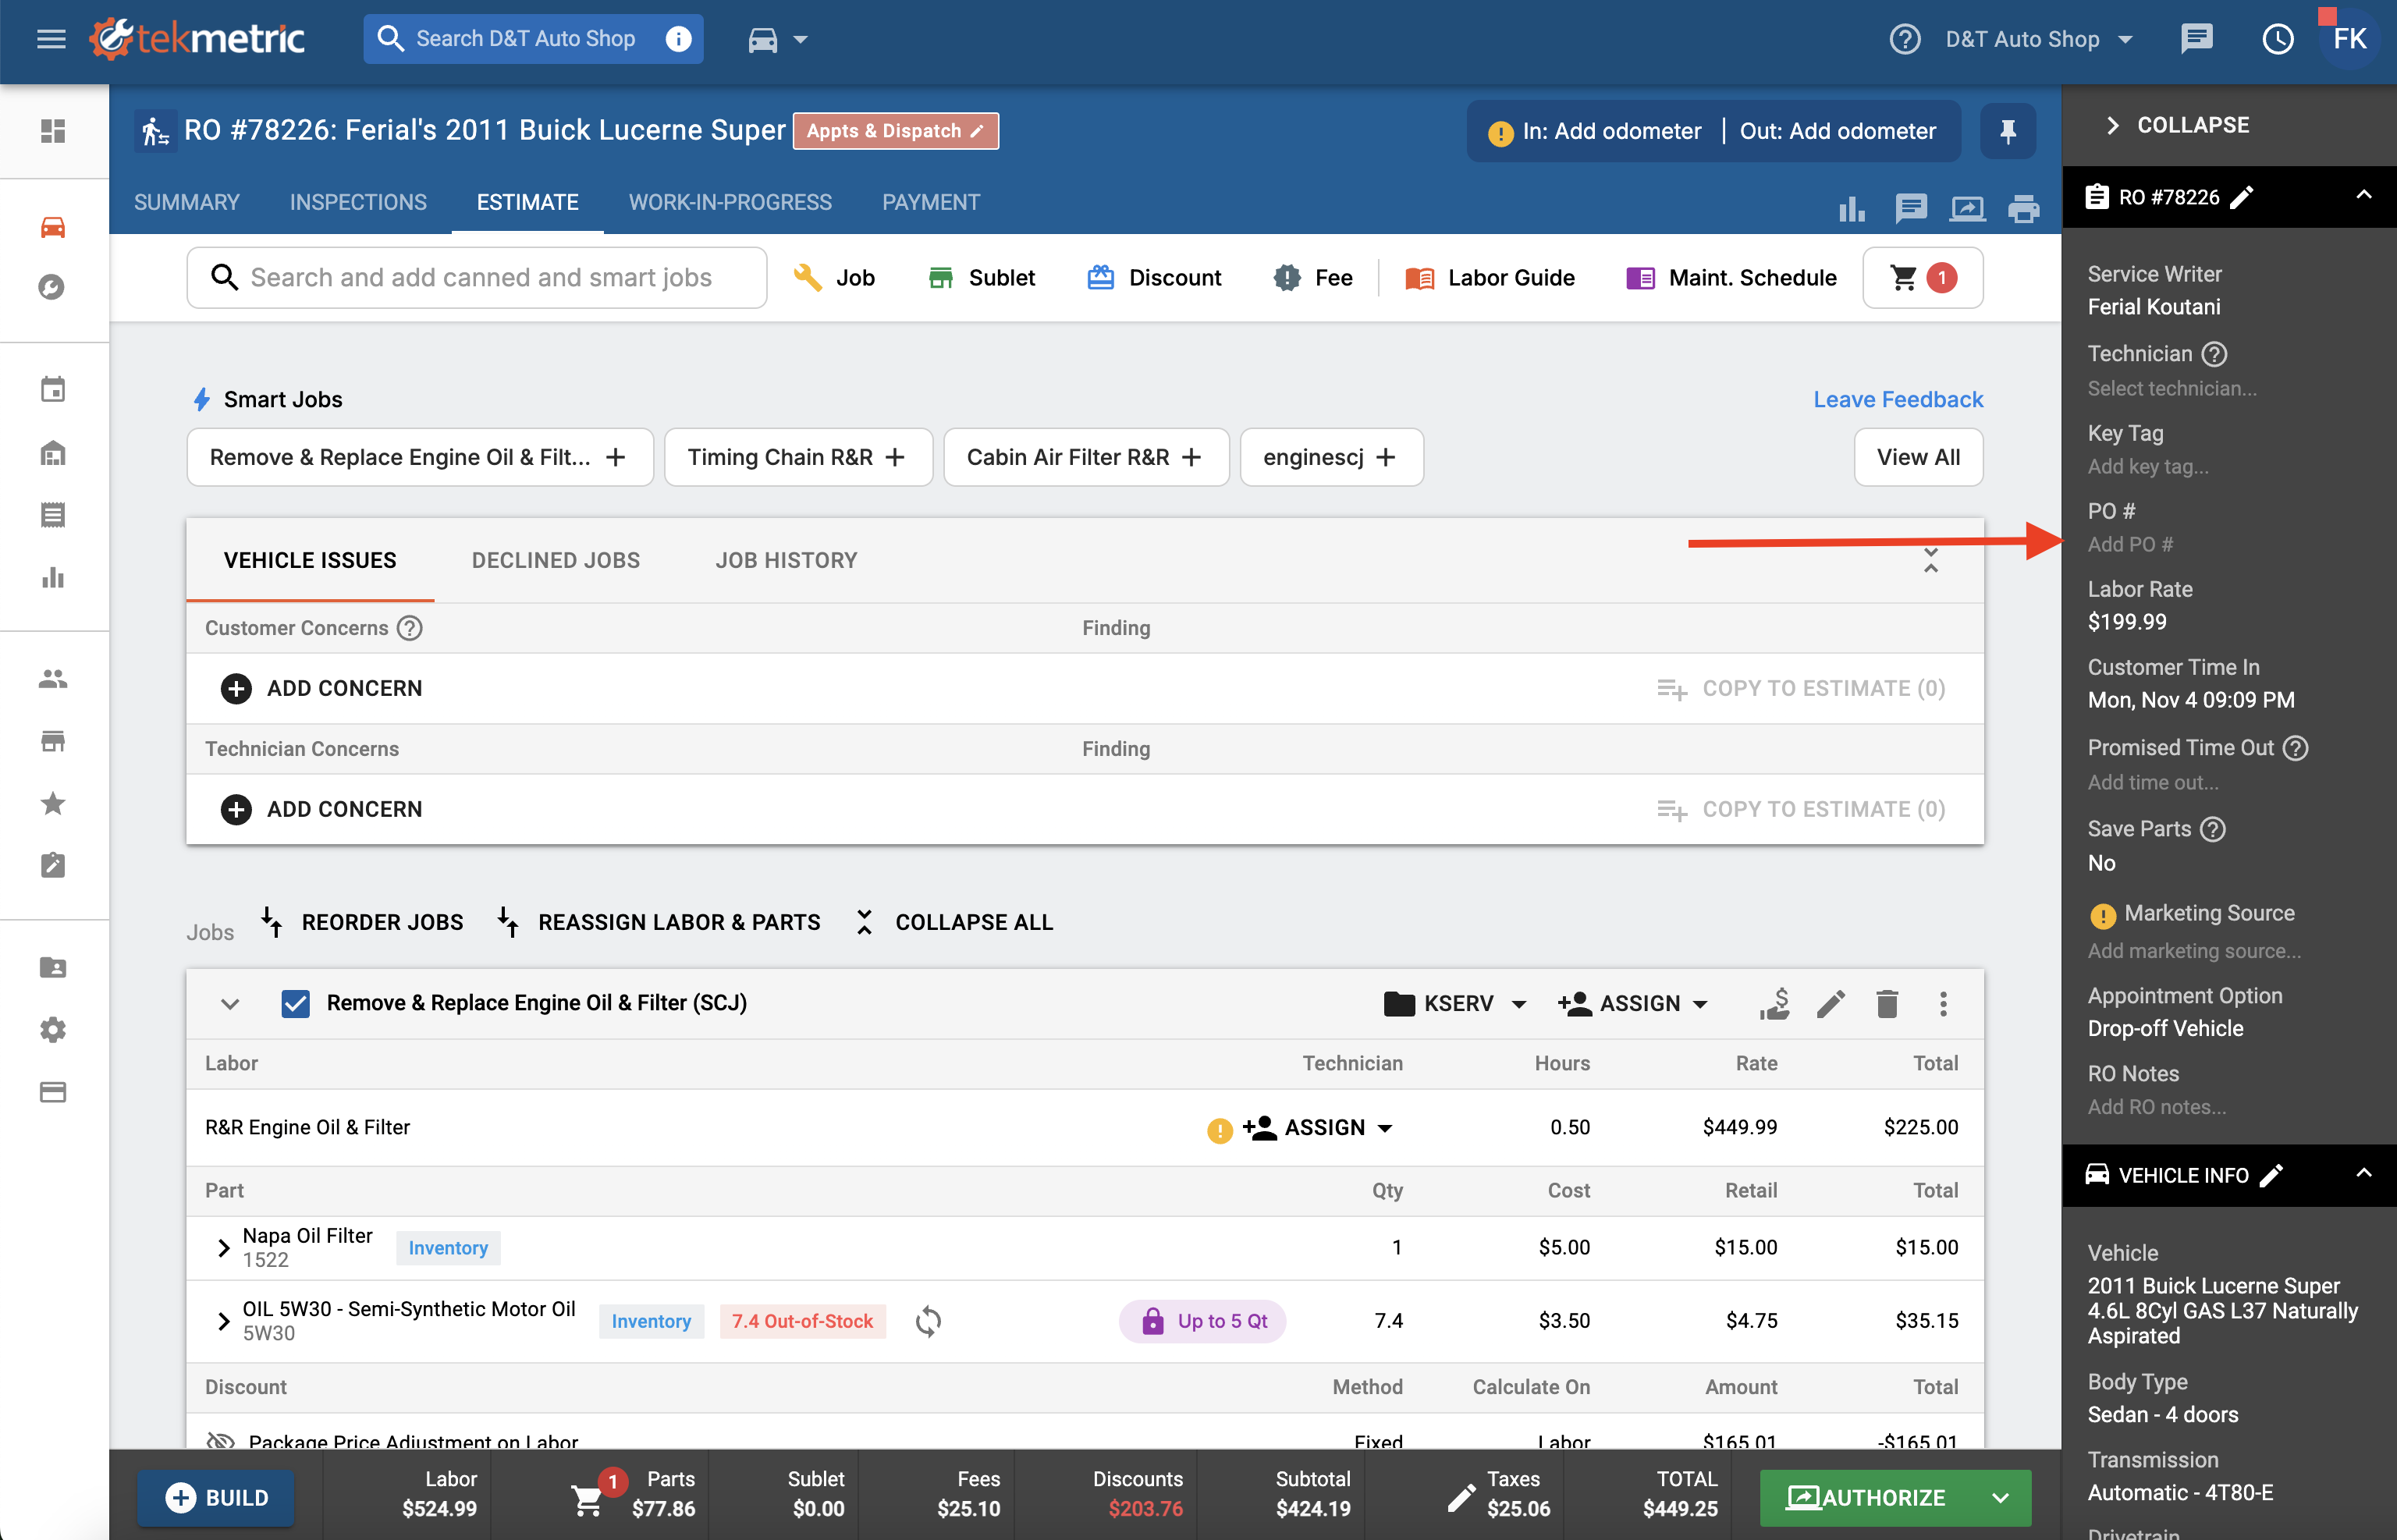
Task: Click the FK user avatar
Action: pyautogui.click(x=2349, y=39)
